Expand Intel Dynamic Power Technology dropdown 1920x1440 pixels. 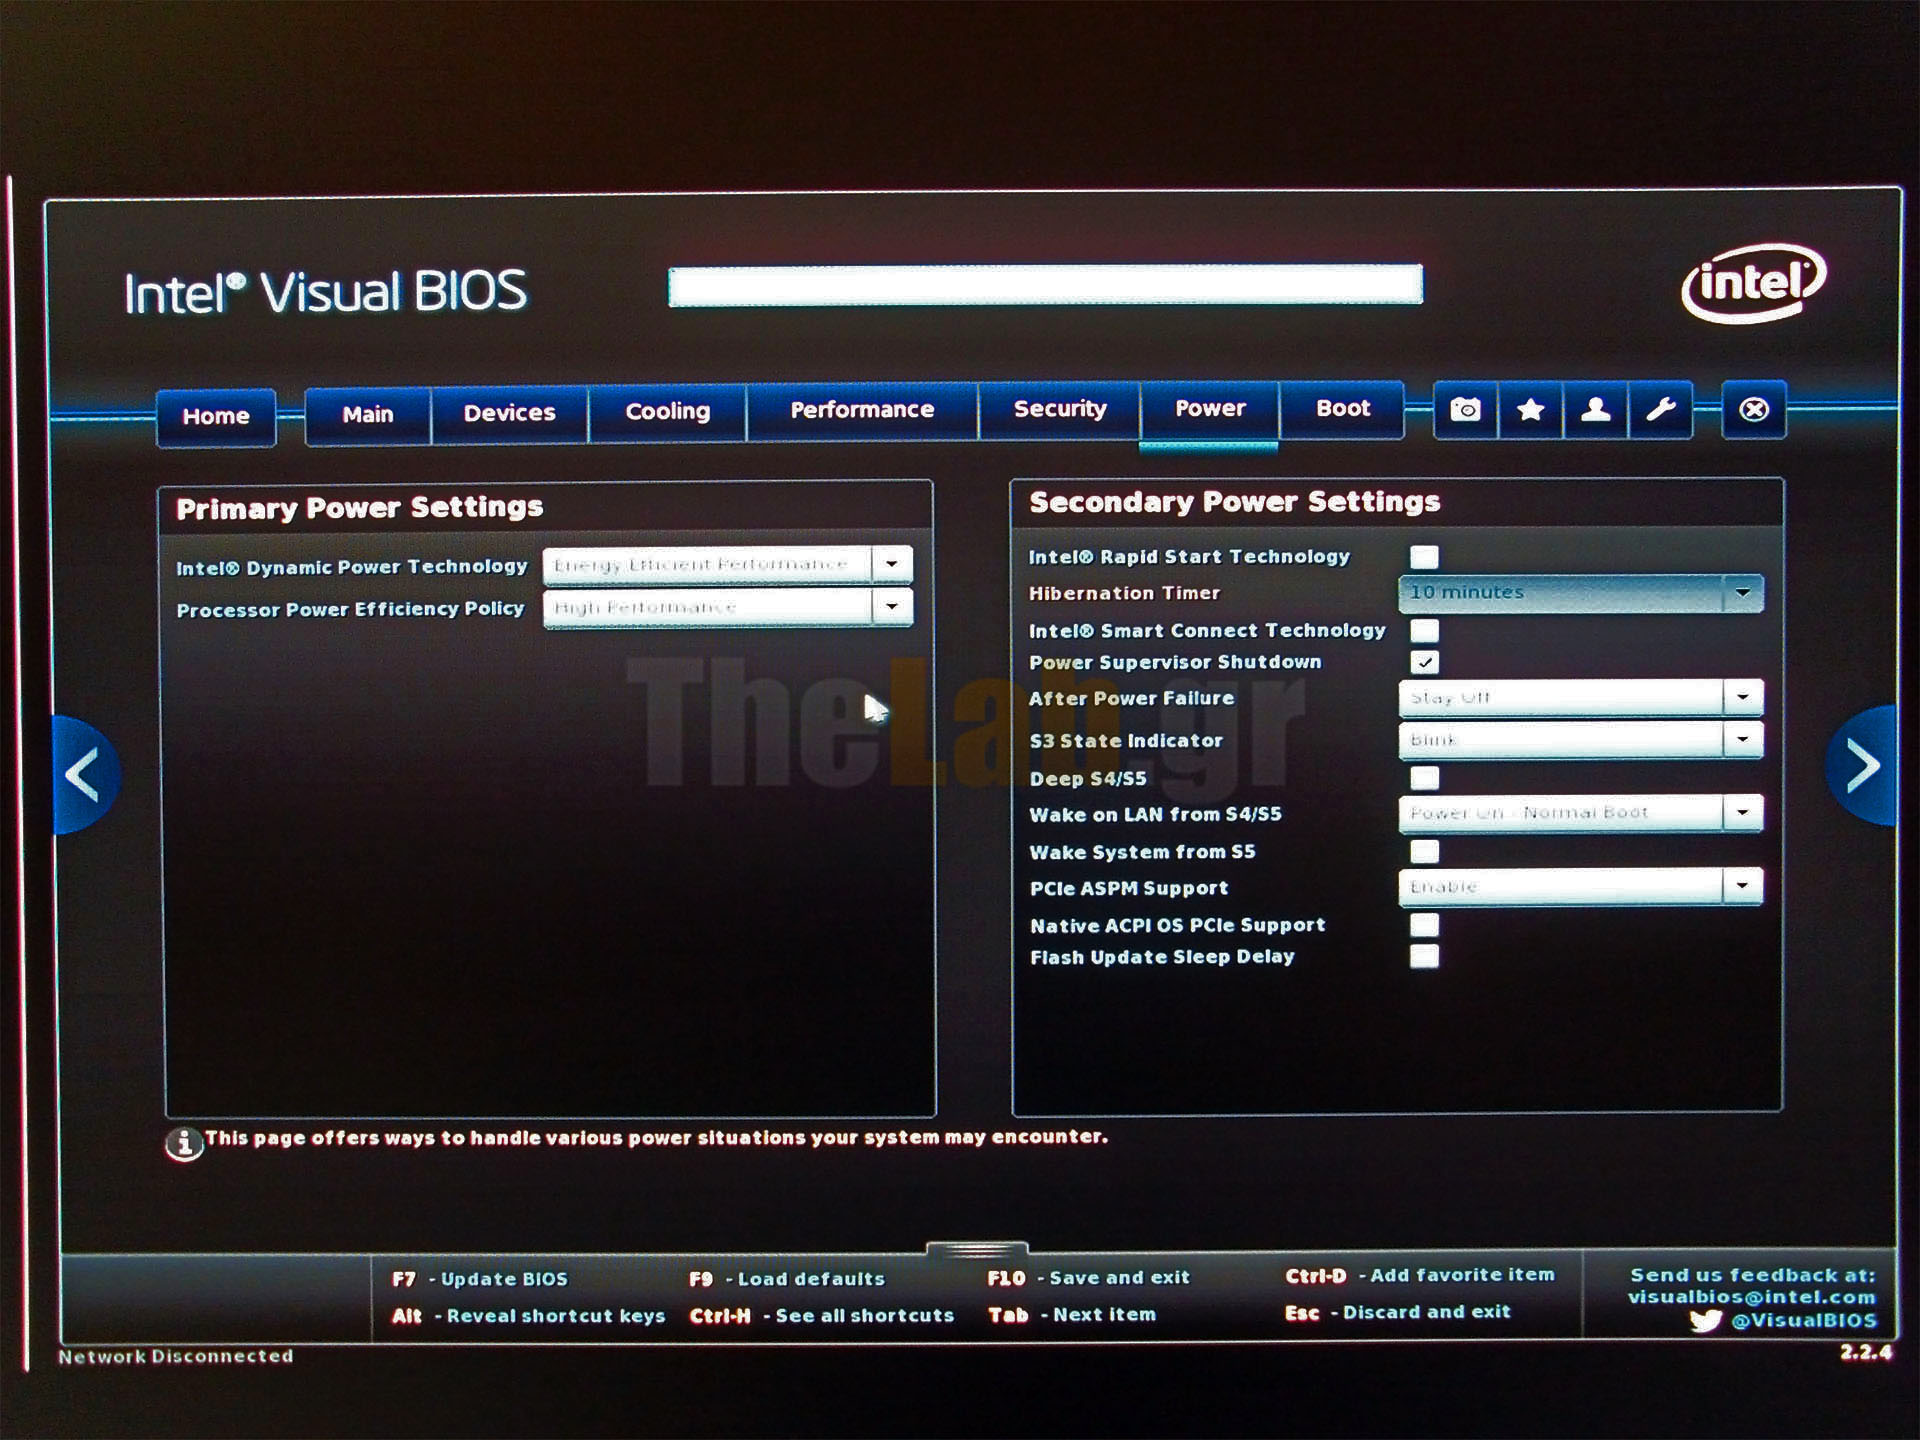pos(891,565)
